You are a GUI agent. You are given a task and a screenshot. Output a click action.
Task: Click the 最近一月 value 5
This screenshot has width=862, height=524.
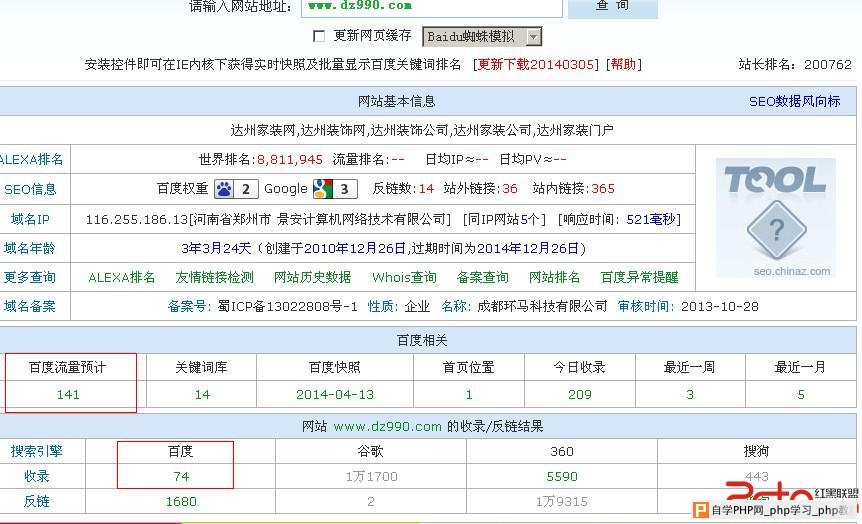pyautogui.click(x=801, y=394)
